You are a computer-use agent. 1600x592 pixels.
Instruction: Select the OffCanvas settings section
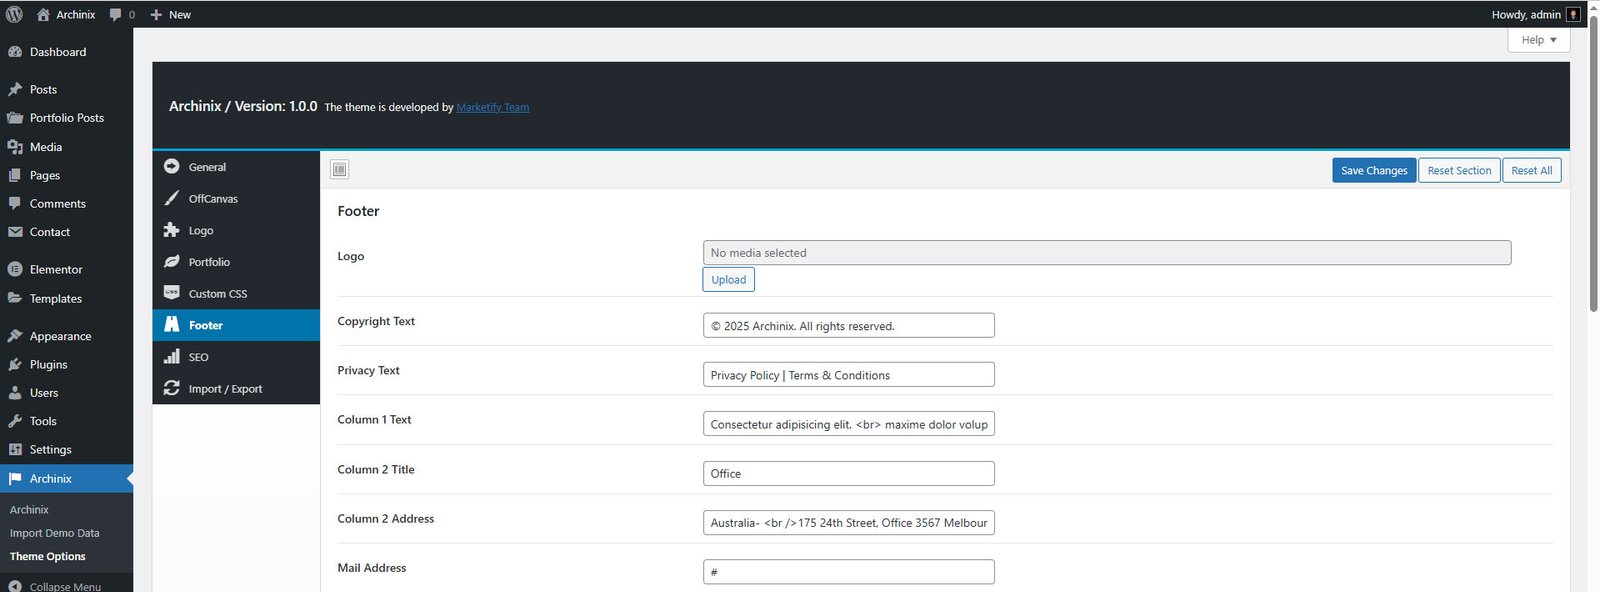coord(213,199)
